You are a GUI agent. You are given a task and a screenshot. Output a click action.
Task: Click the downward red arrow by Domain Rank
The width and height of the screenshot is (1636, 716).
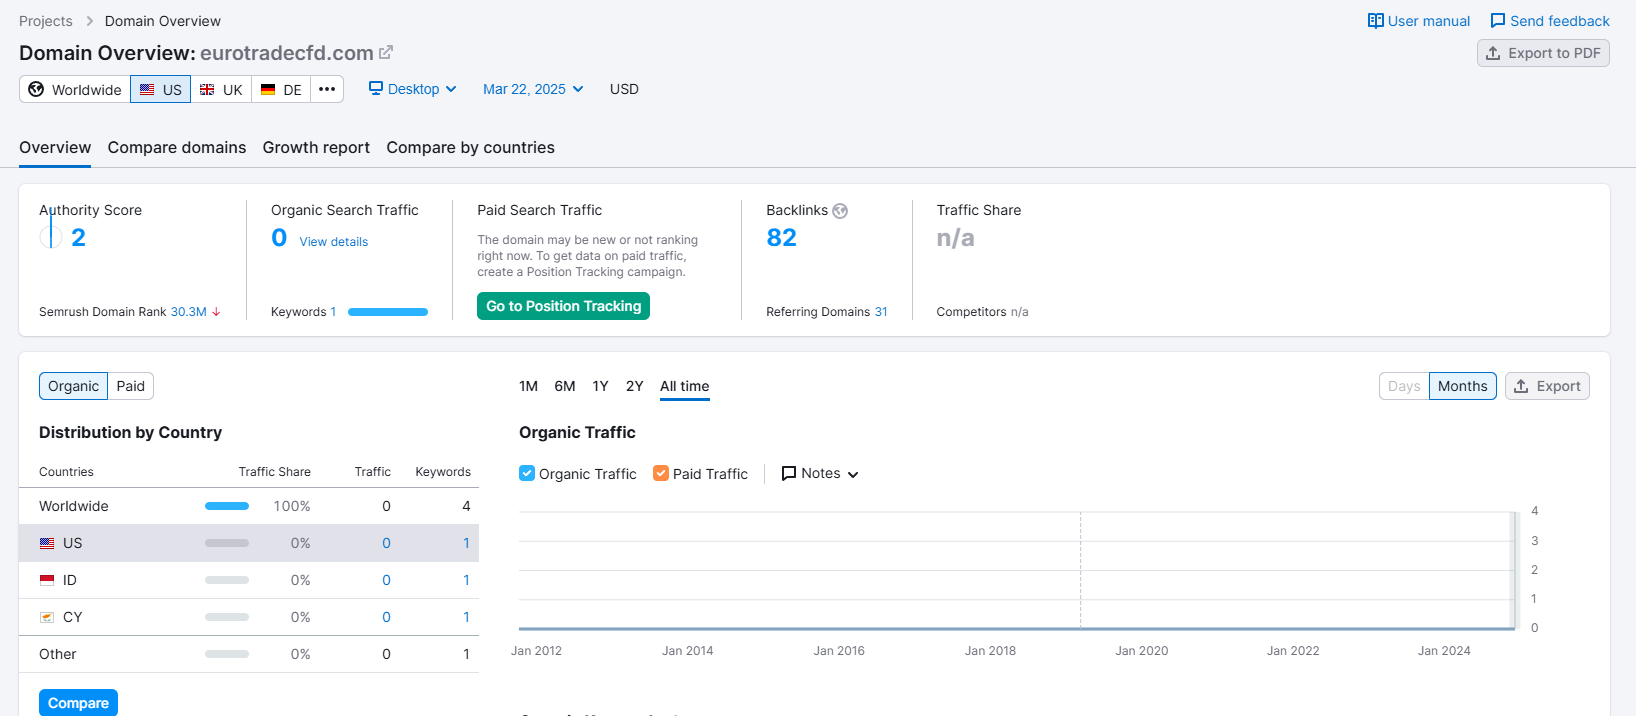point(216,312)
